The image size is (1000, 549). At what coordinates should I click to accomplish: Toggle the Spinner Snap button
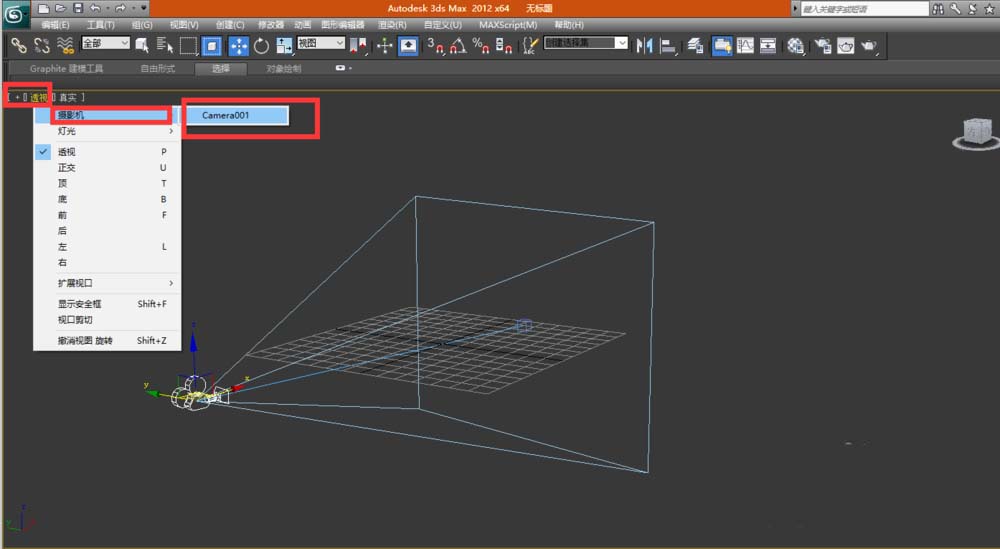(504, 45)
